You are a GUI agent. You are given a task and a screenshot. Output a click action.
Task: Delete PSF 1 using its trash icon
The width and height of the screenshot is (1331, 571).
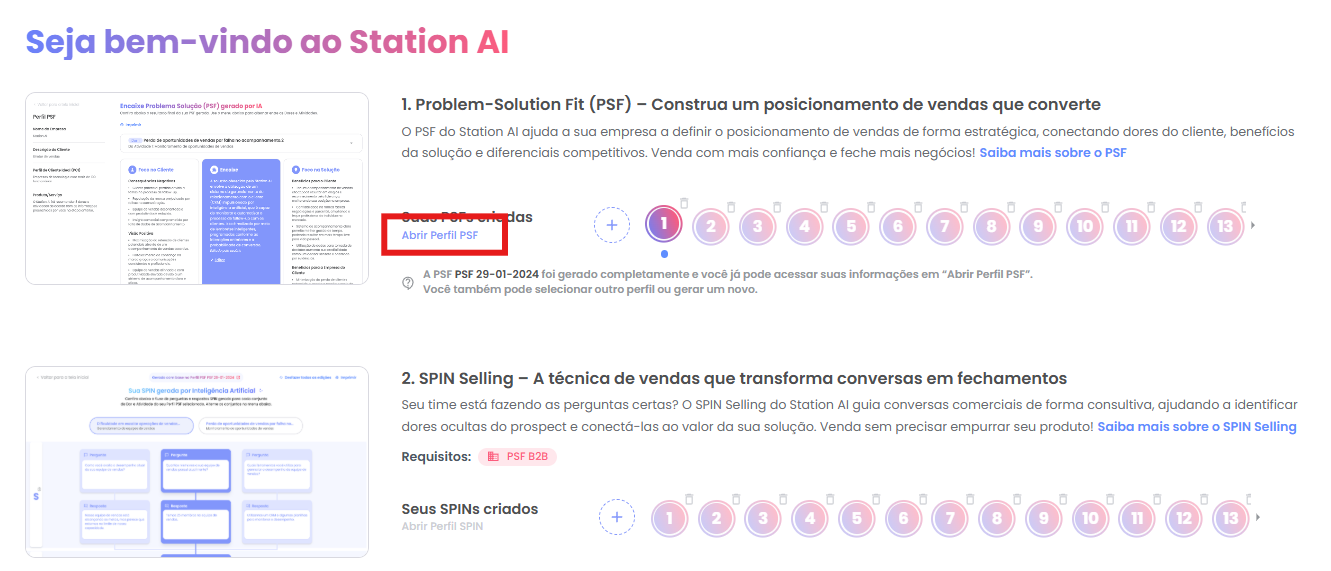[x=683, y=204]
